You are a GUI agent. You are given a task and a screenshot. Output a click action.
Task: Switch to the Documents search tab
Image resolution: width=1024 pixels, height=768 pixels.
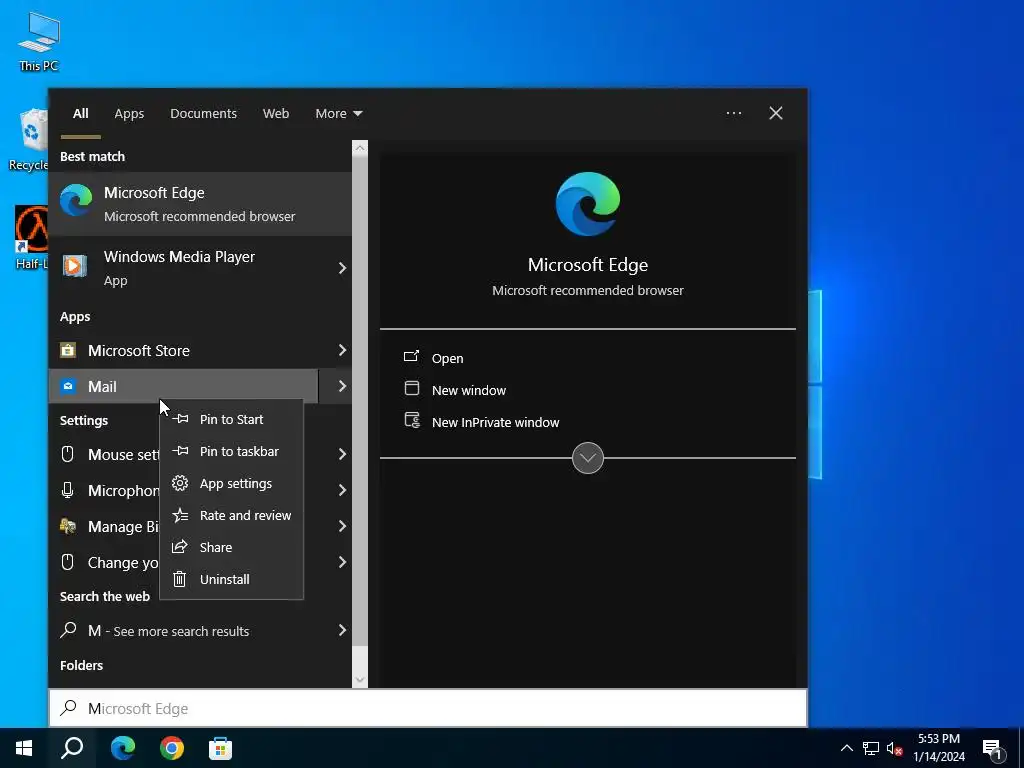(x=203, y=114)
